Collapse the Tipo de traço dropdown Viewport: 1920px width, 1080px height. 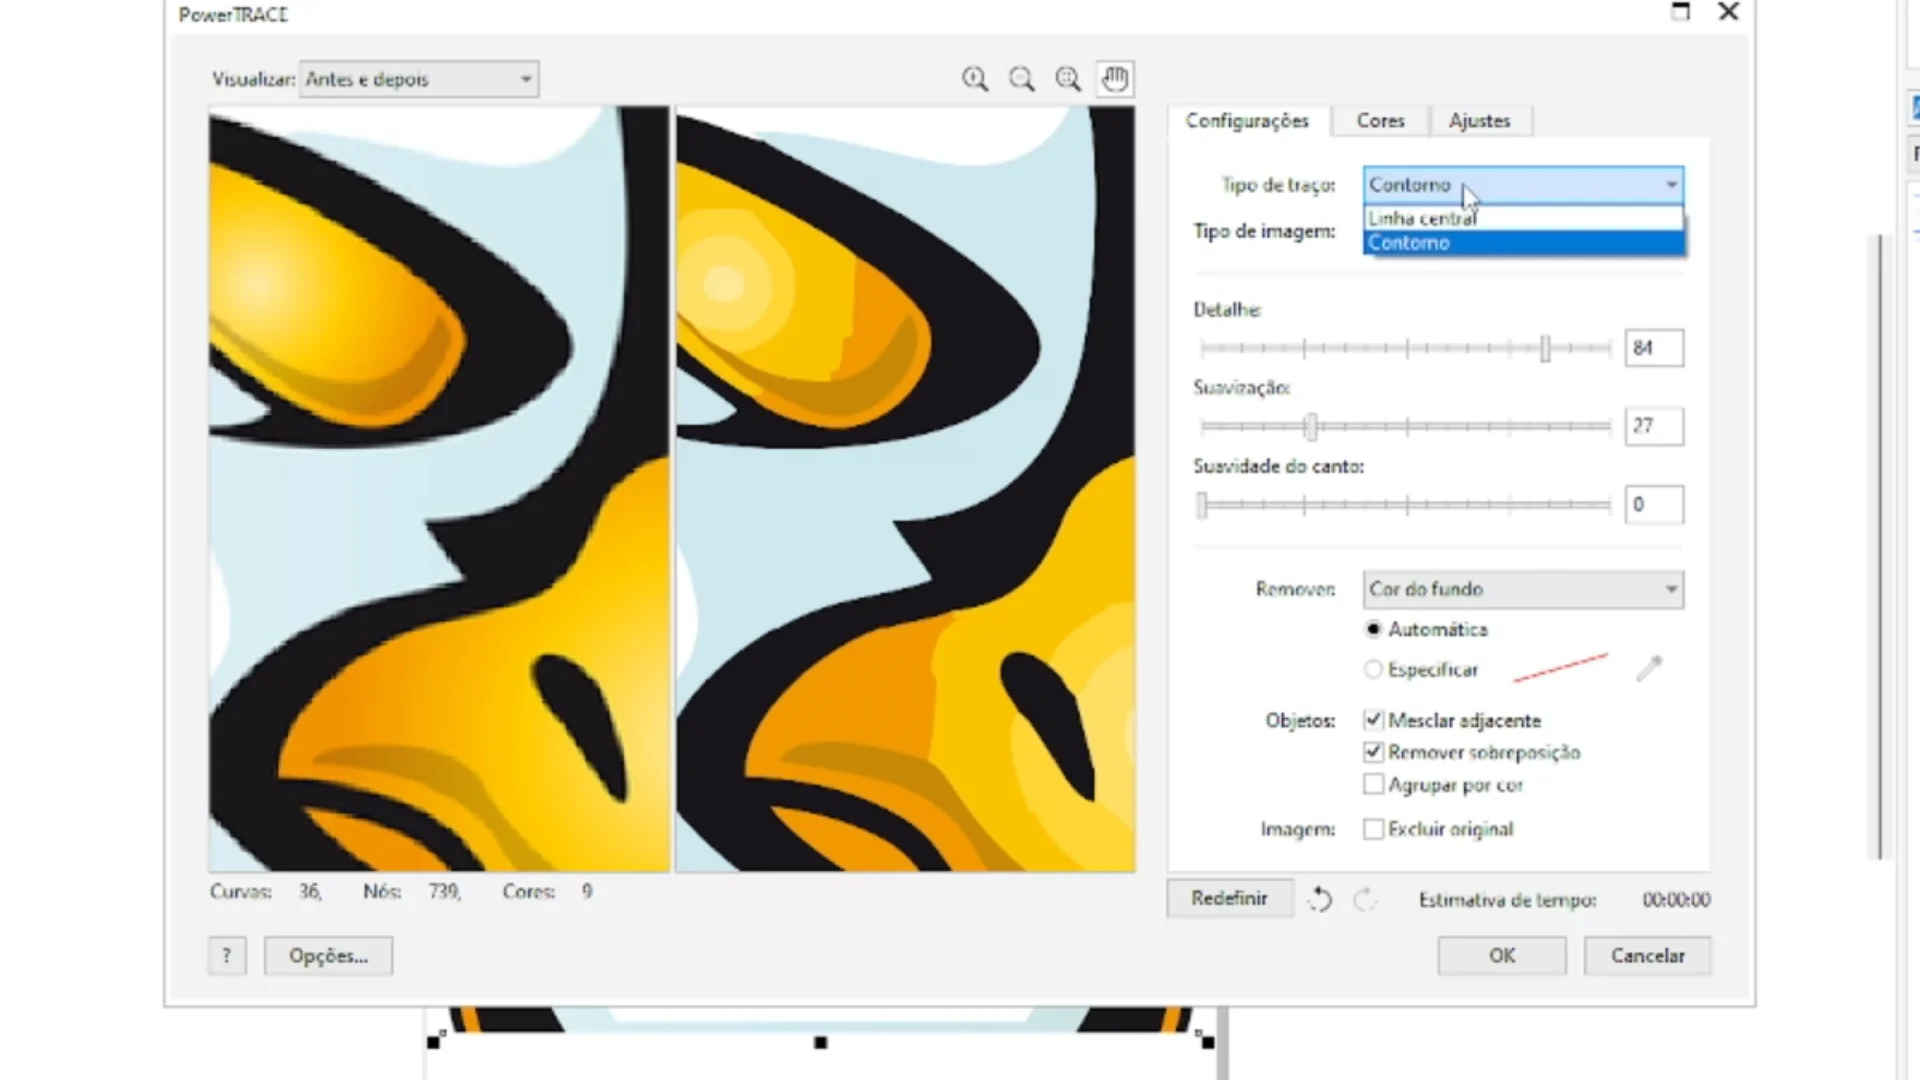tap(1523, 185)
